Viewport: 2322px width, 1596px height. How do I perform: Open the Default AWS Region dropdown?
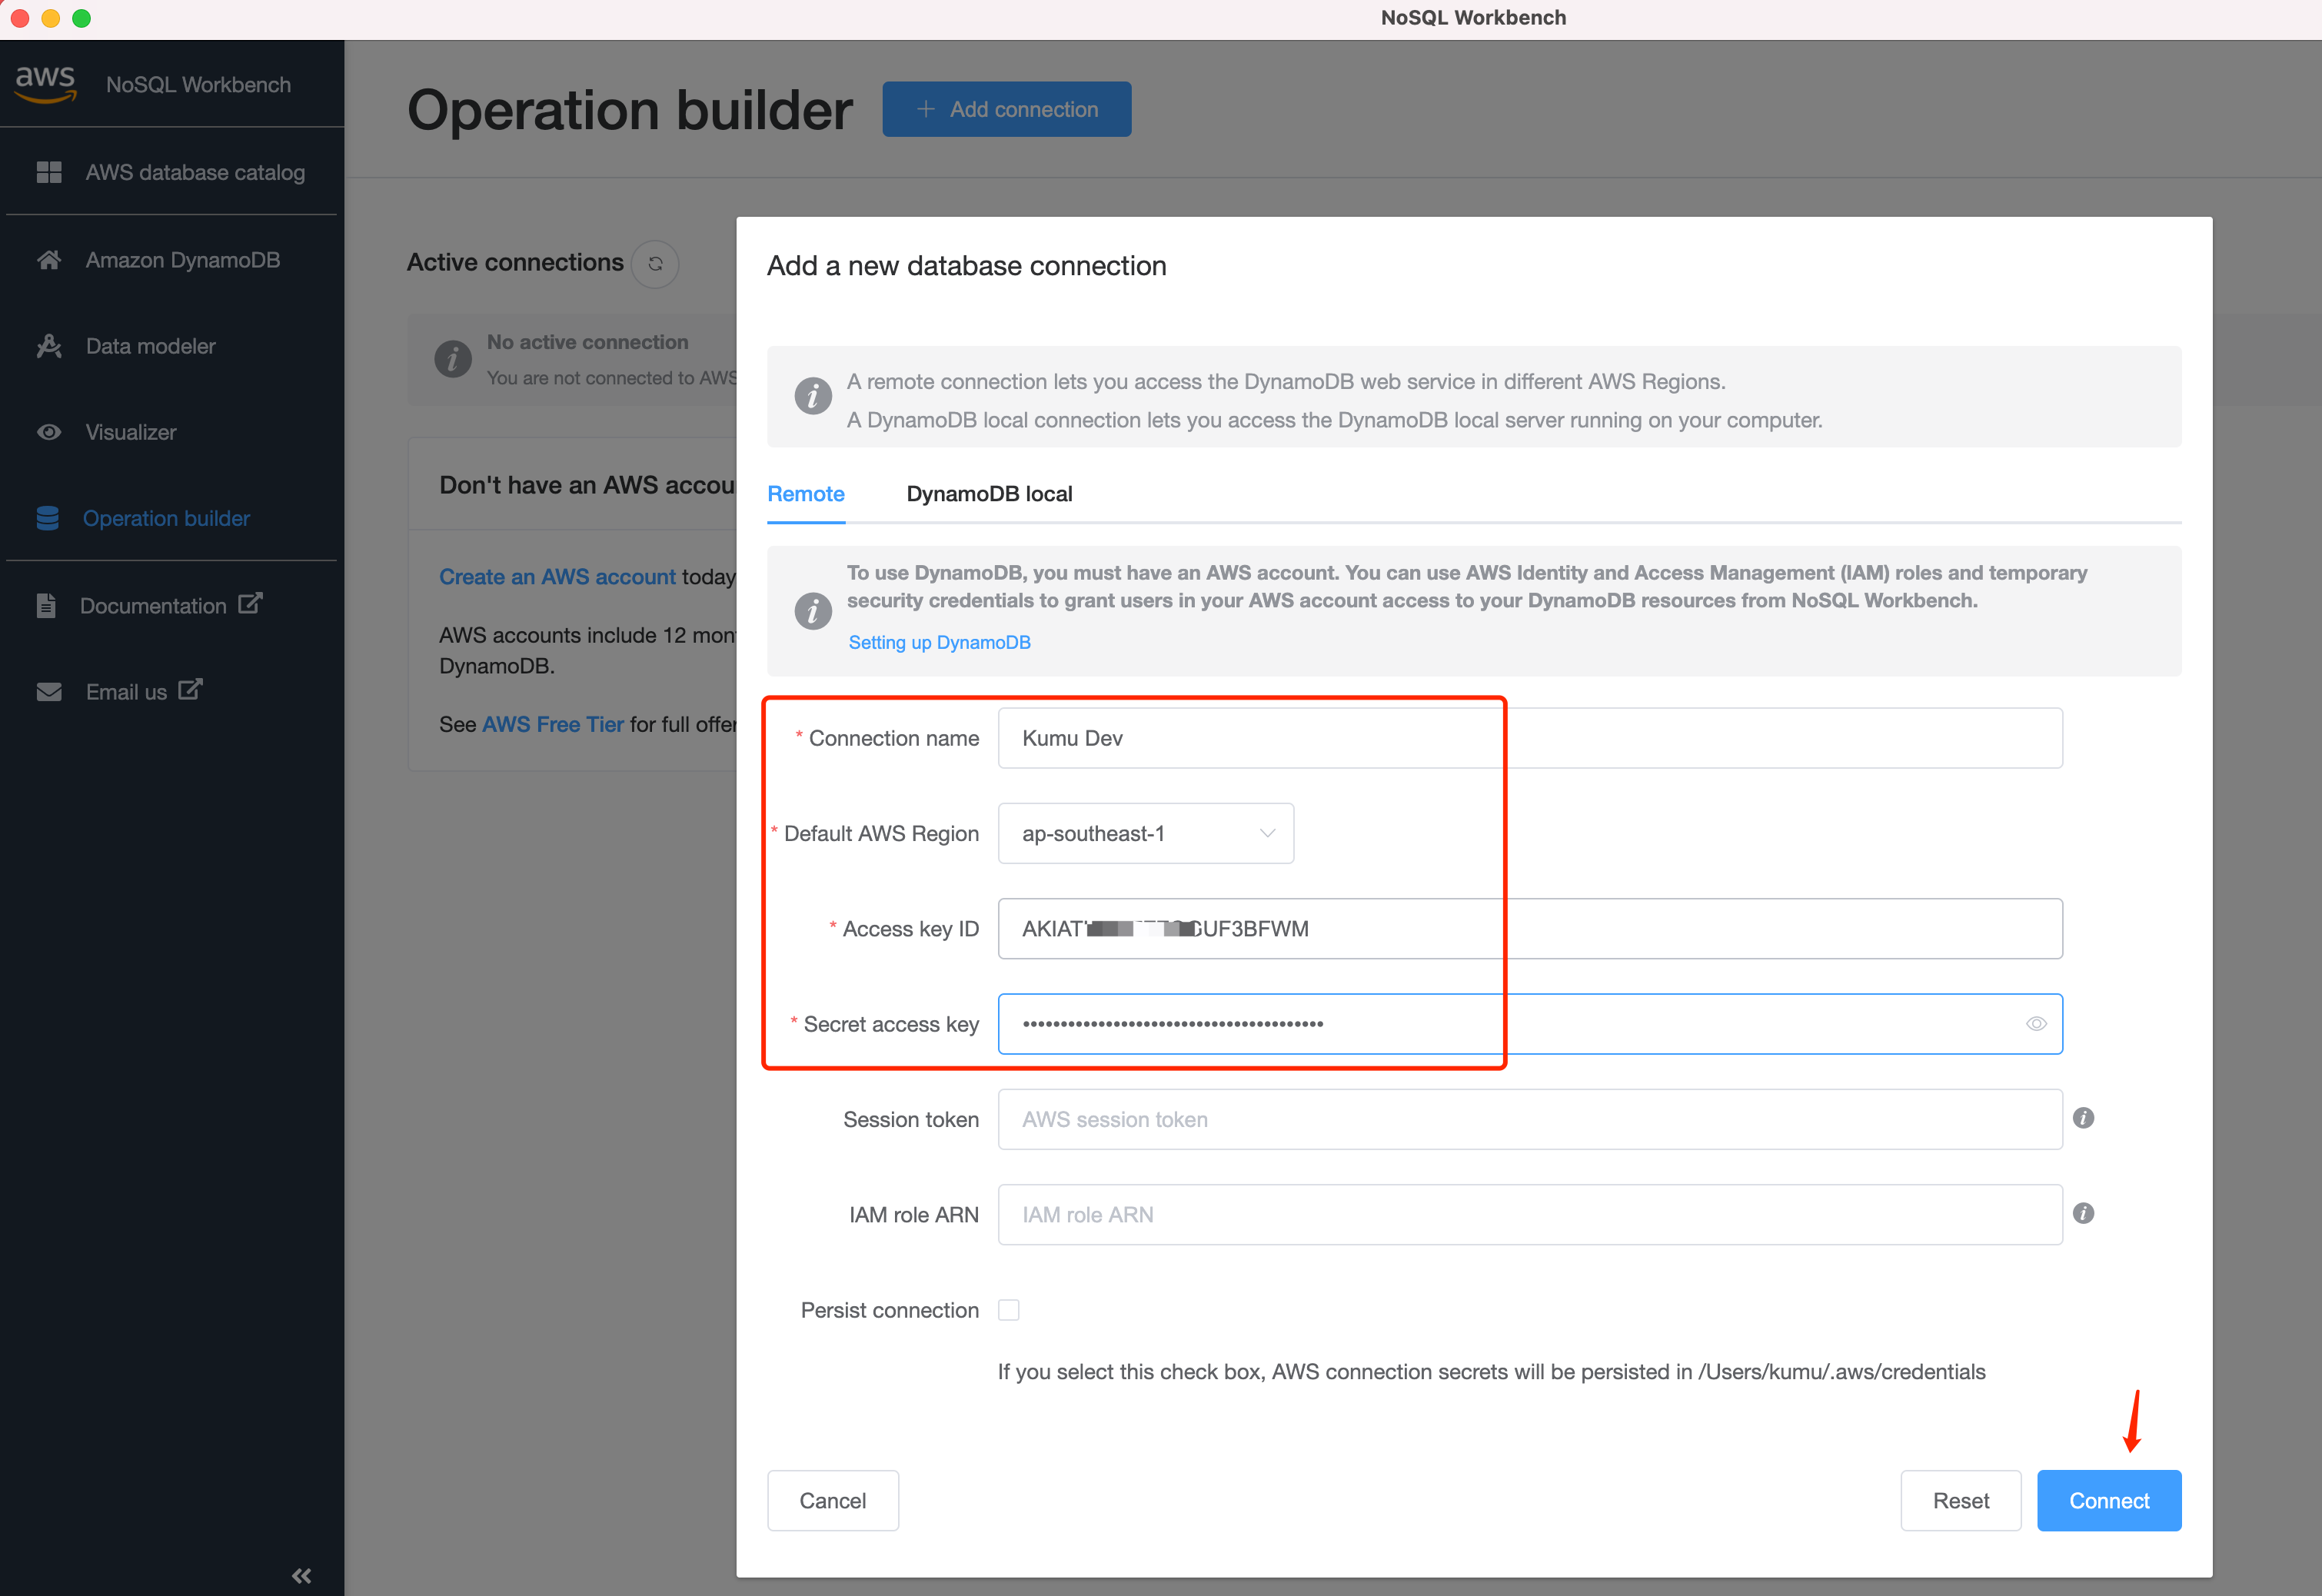tap(1145, 833)
